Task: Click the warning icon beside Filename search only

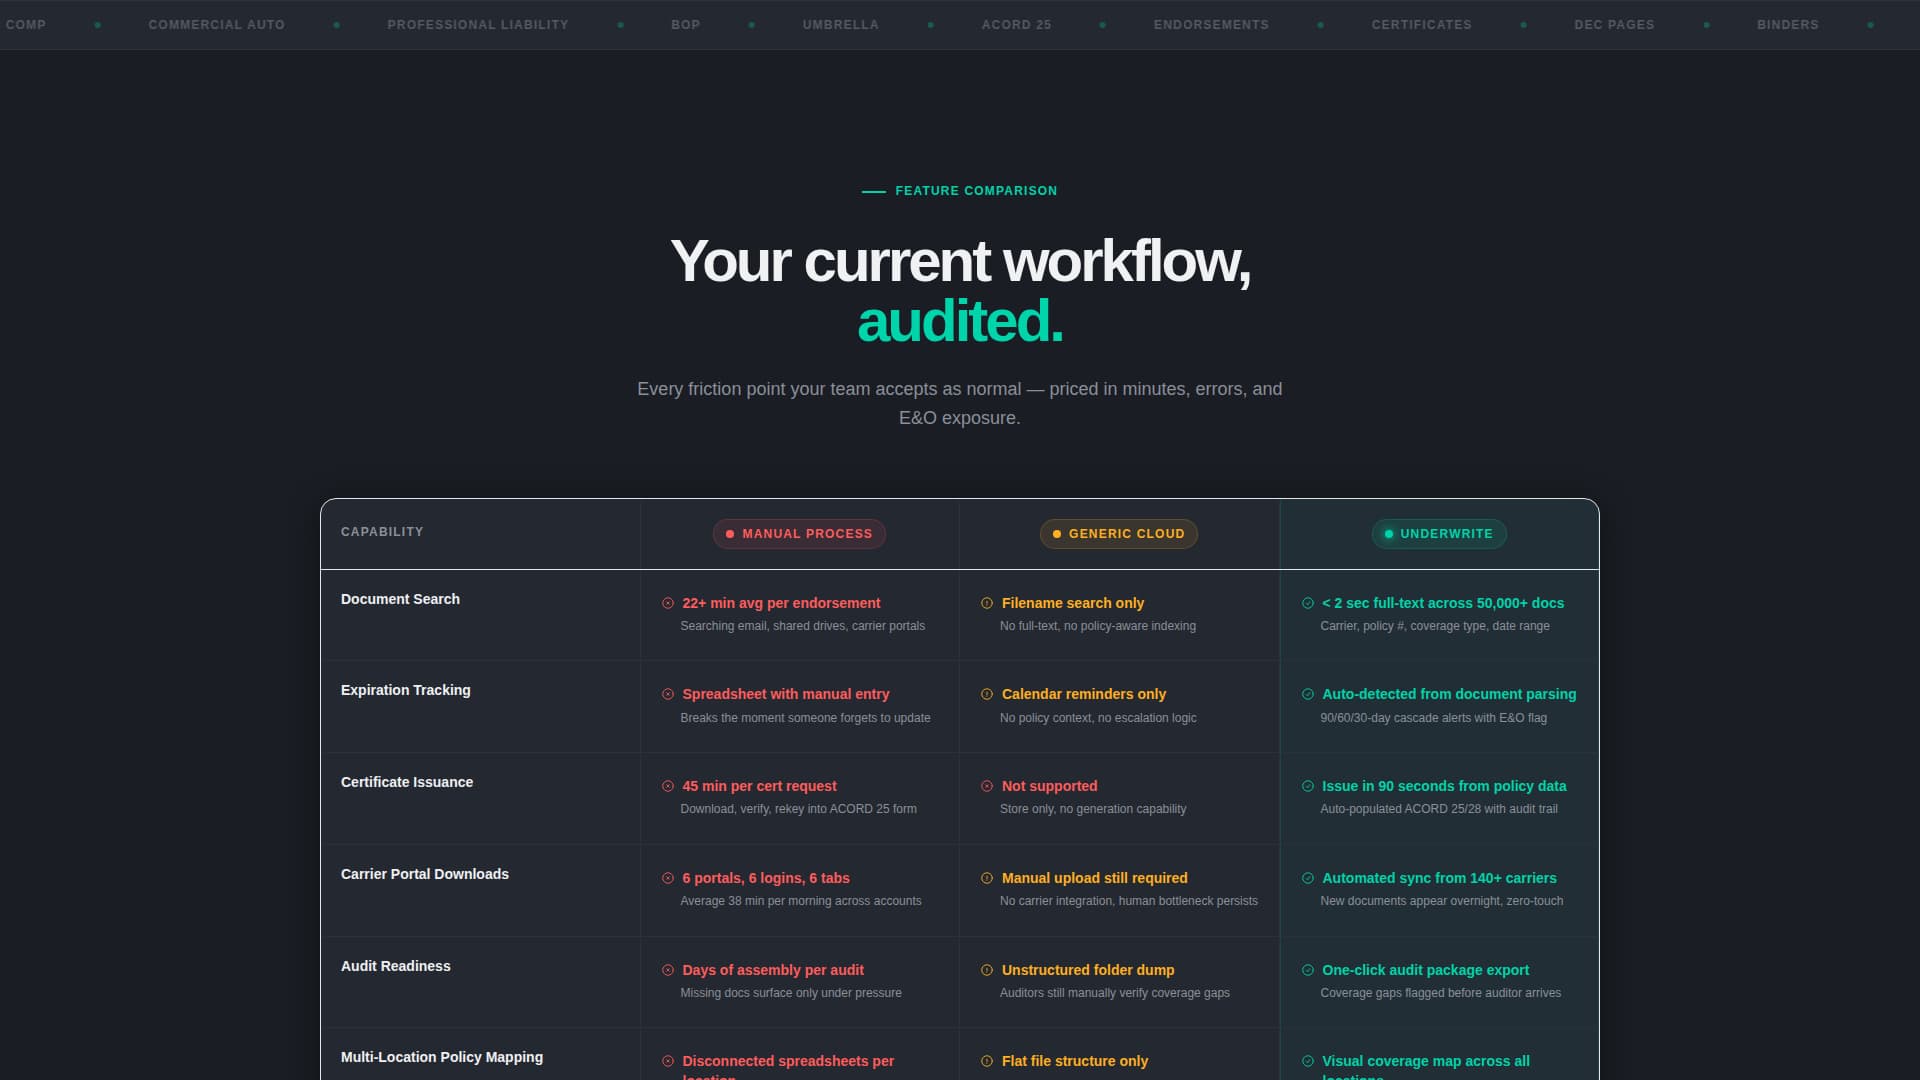Action: tap(987, 603)
